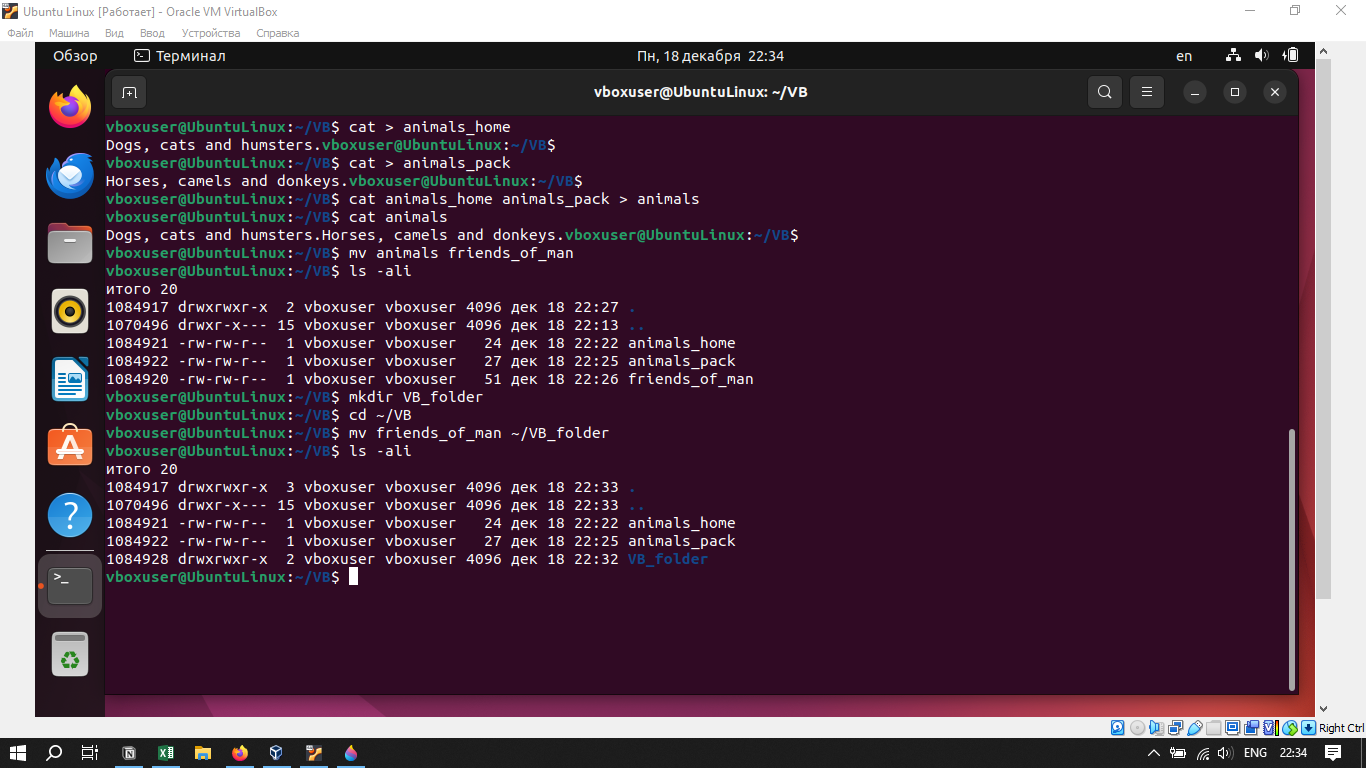
Task: Click the VirtualBox hard disk status icon
Action: point(1117,728)
